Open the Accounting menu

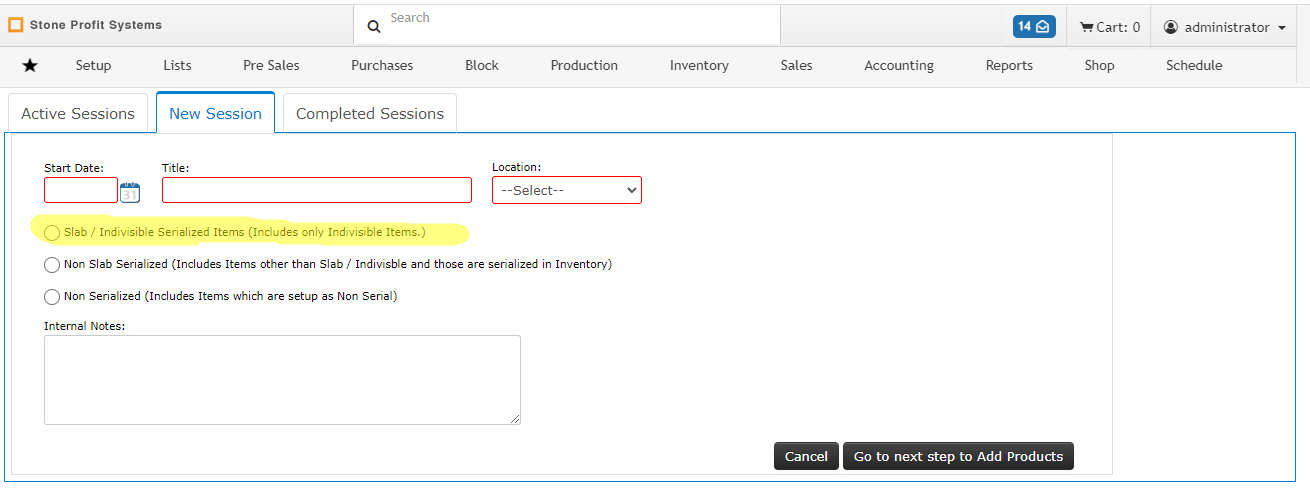tap(899, 65)
